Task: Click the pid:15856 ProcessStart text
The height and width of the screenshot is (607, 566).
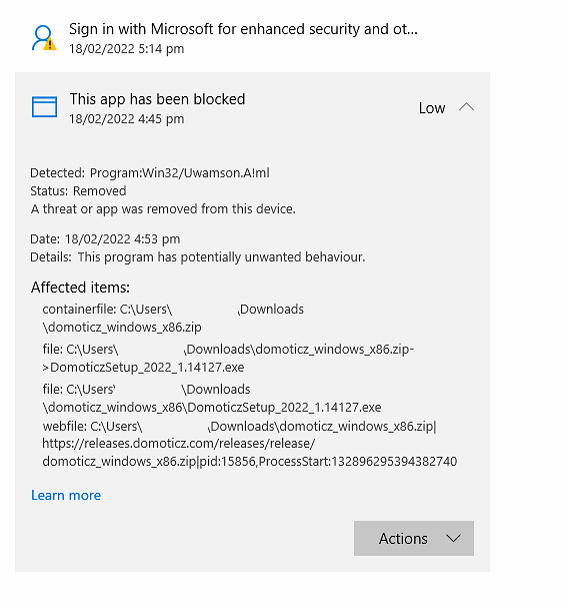Action: pos(328,461)
